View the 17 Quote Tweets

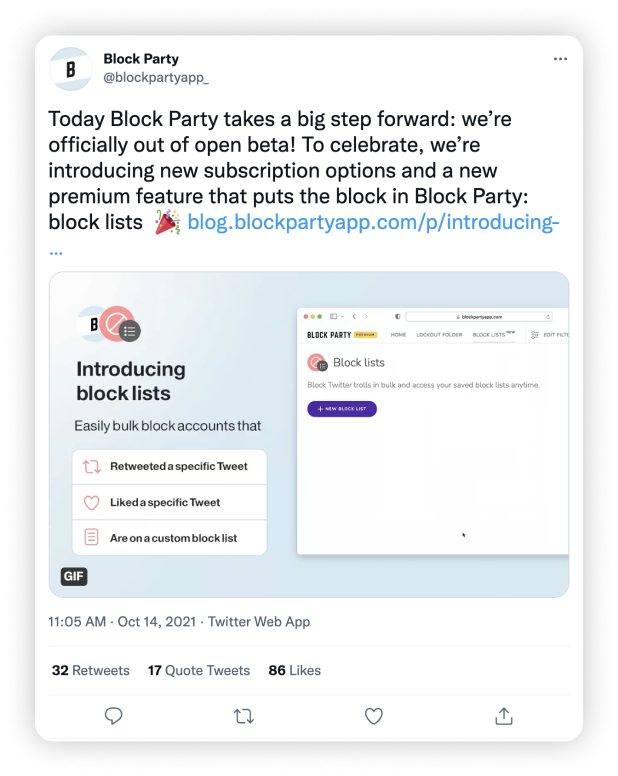pos(198,670)
